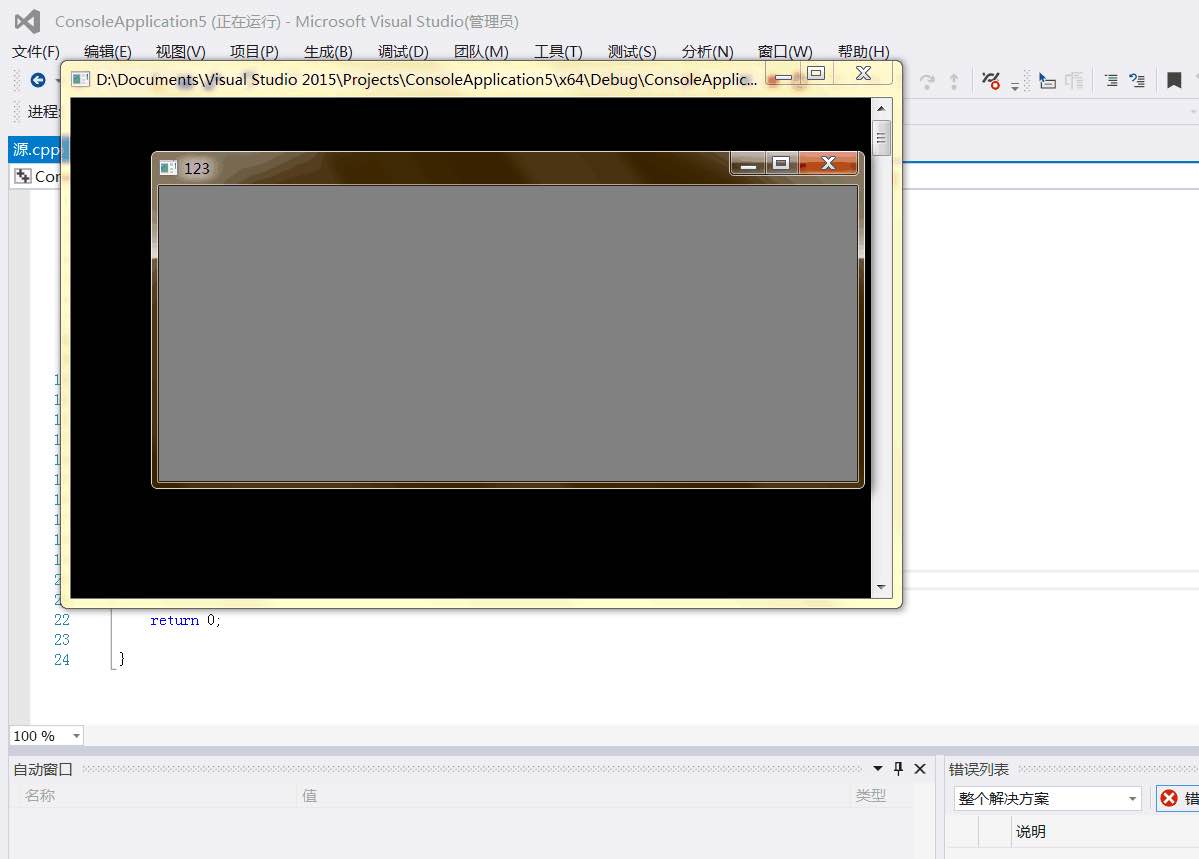Click the step over debug arrow icon
This screenshot has width=1199, height=859.
pos(927,81)
